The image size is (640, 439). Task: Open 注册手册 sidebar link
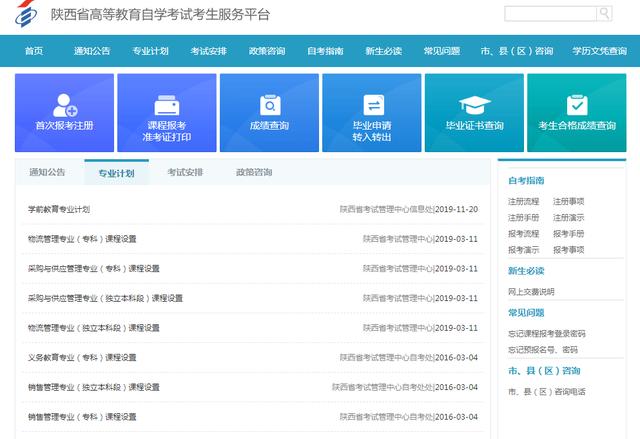[x=524, y=218]
